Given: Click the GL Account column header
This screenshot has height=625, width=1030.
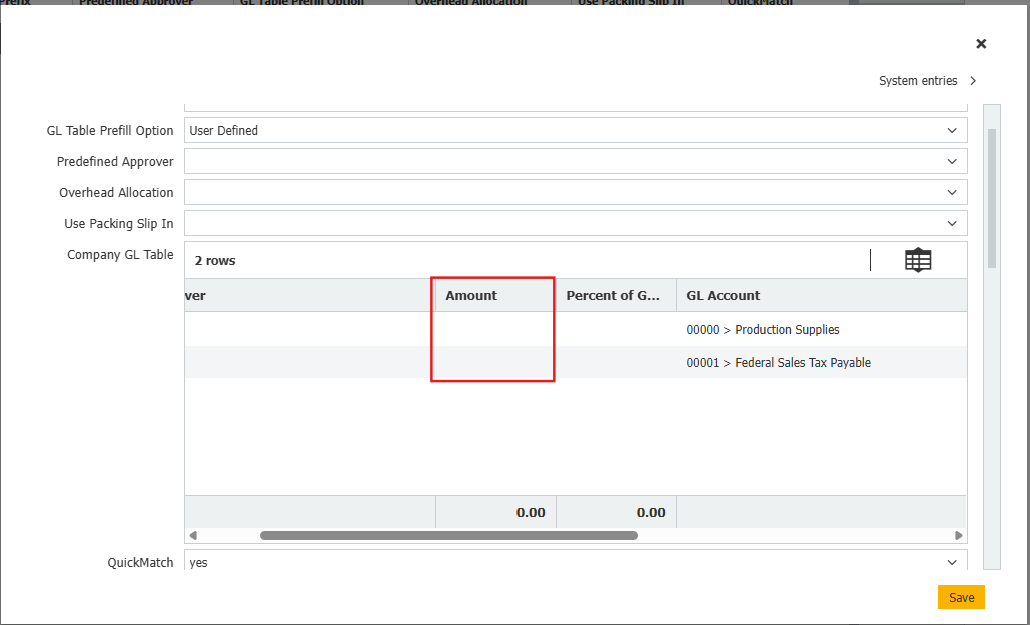Looking at the screenshot, I should point(723,296).
